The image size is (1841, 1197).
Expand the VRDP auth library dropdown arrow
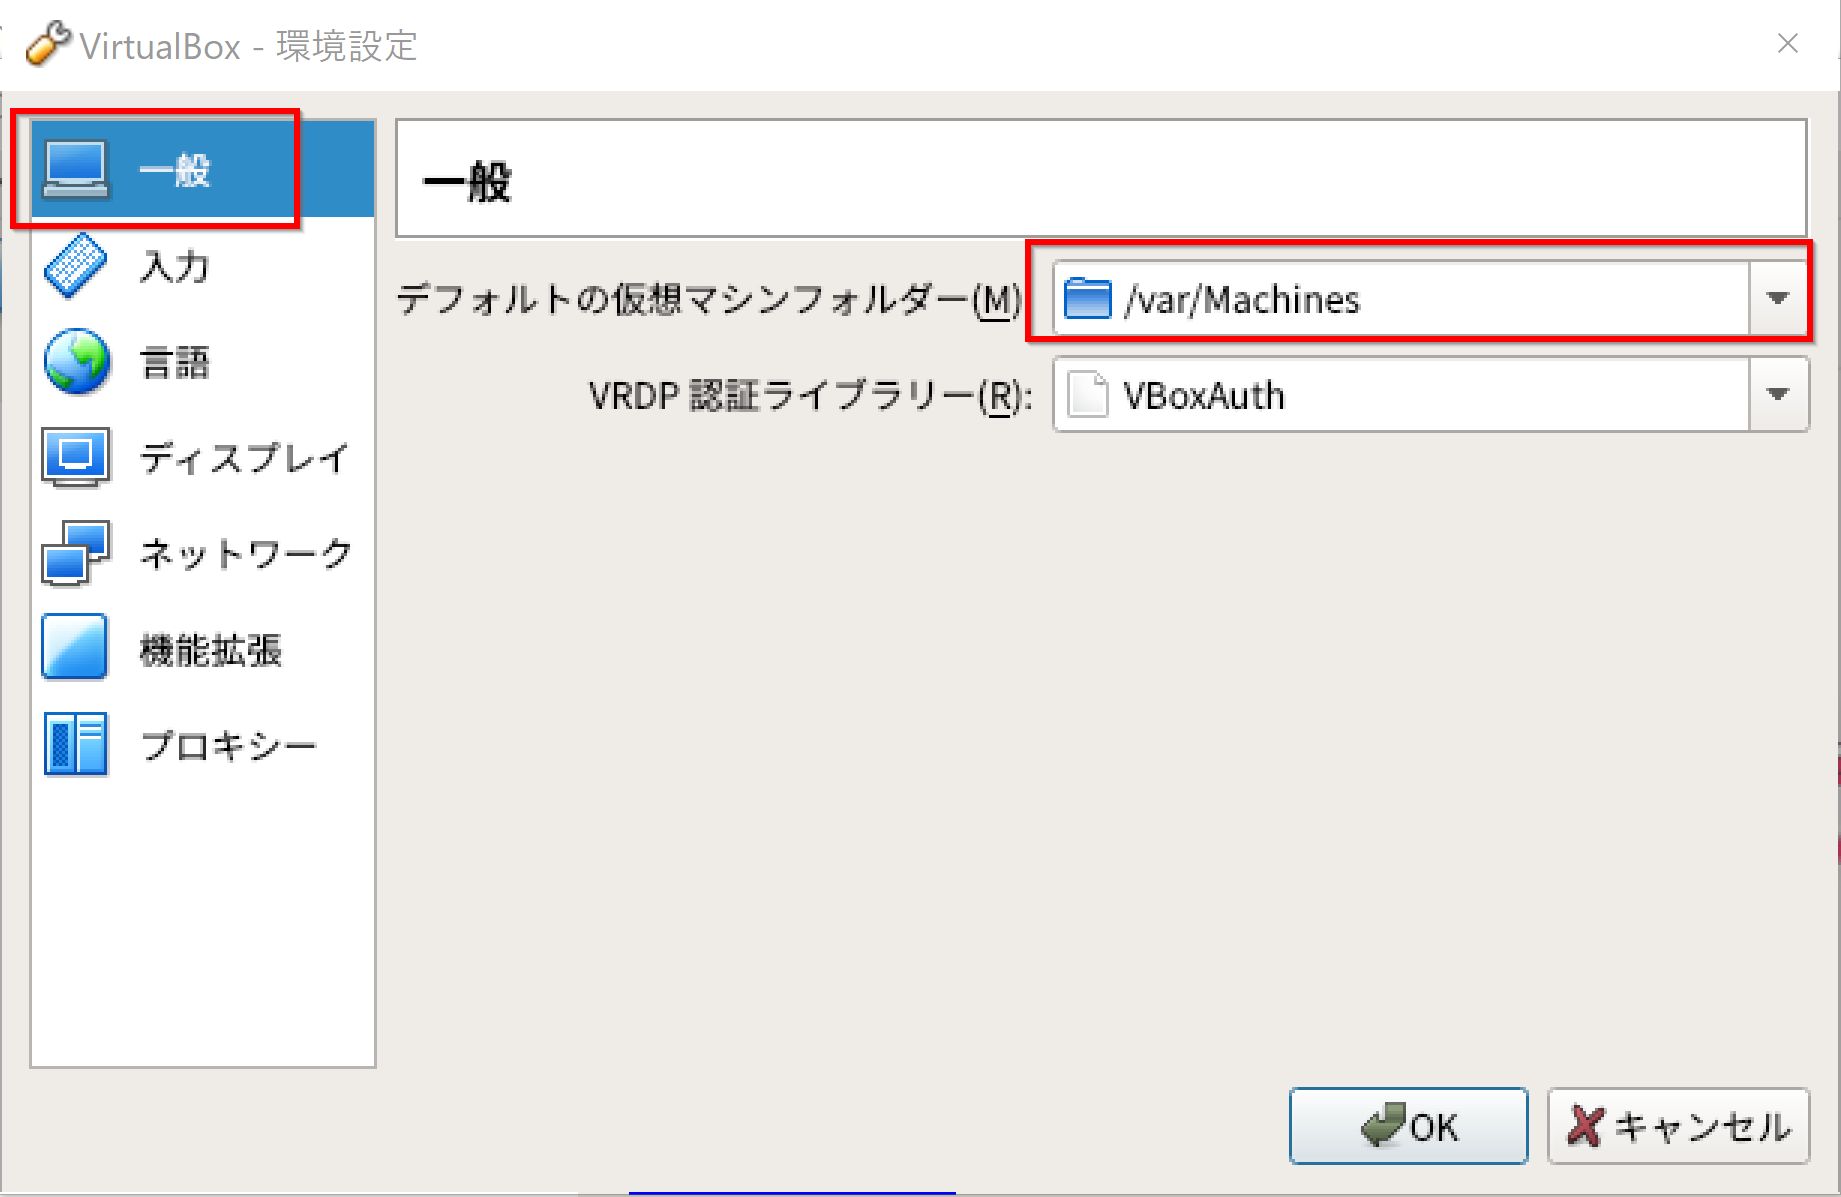pyautogui.click(x=1778, y=394)
